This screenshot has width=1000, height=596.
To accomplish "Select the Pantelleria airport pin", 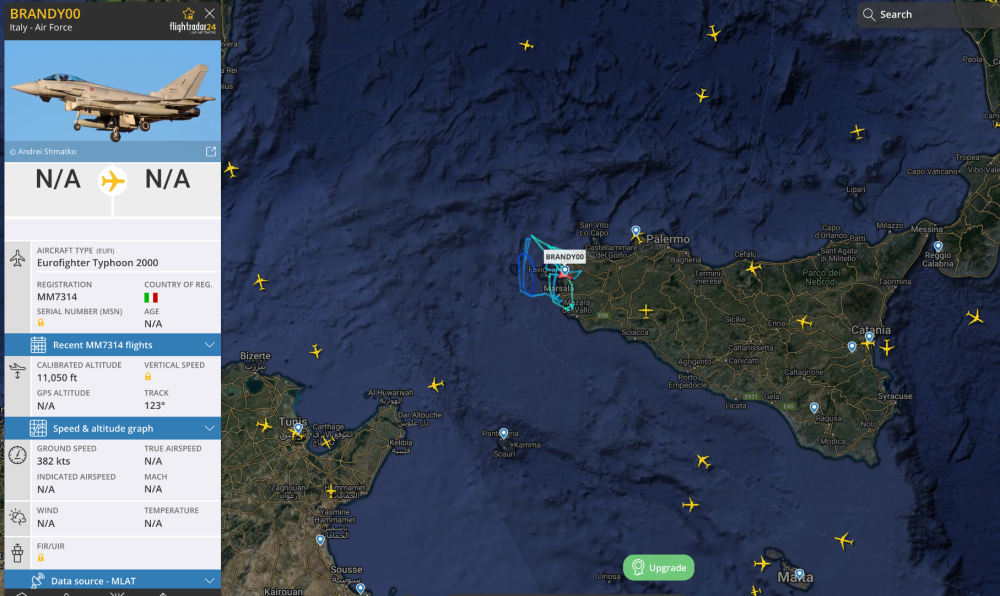I will pos(504,433).
